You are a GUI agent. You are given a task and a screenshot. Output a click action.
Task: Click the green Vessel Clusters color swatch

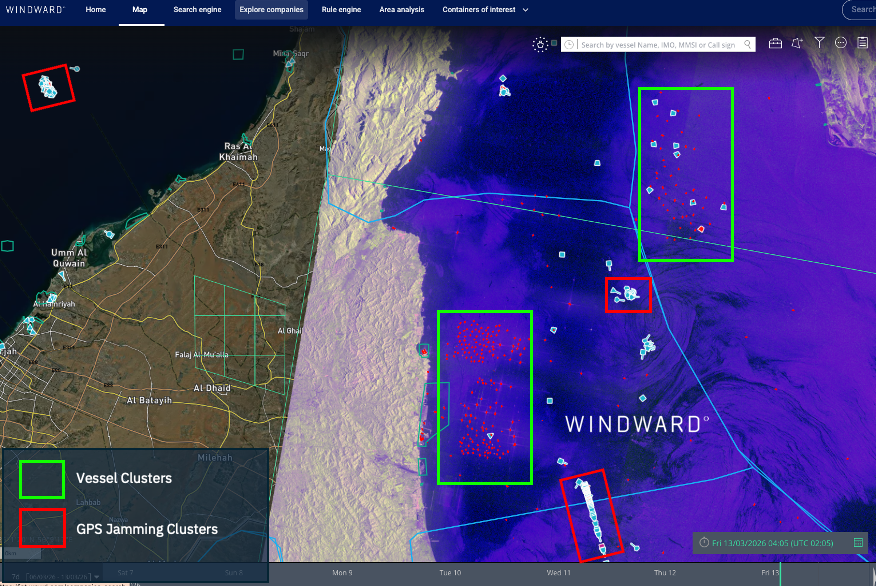41,479
